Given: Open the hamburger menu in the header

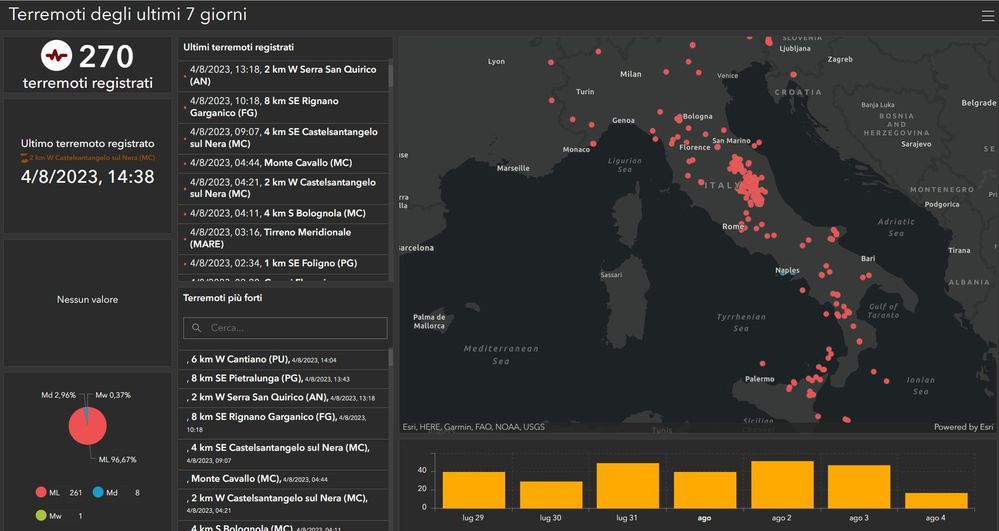Looking at the screenshot, I should coord(987,15).
